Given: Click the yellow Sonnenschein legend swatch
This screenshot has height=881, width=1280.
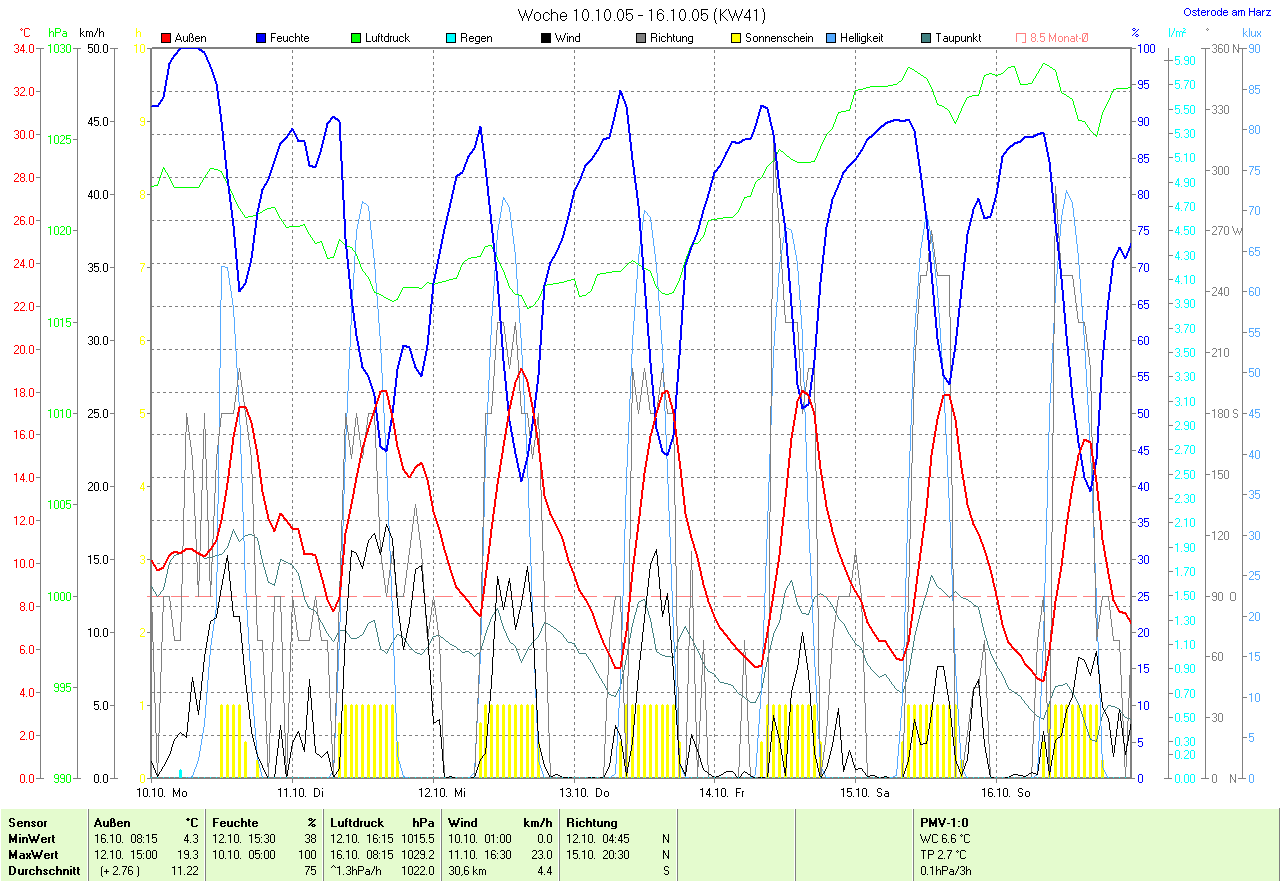Looking at the screenshot, I should (x=736, y=38).
